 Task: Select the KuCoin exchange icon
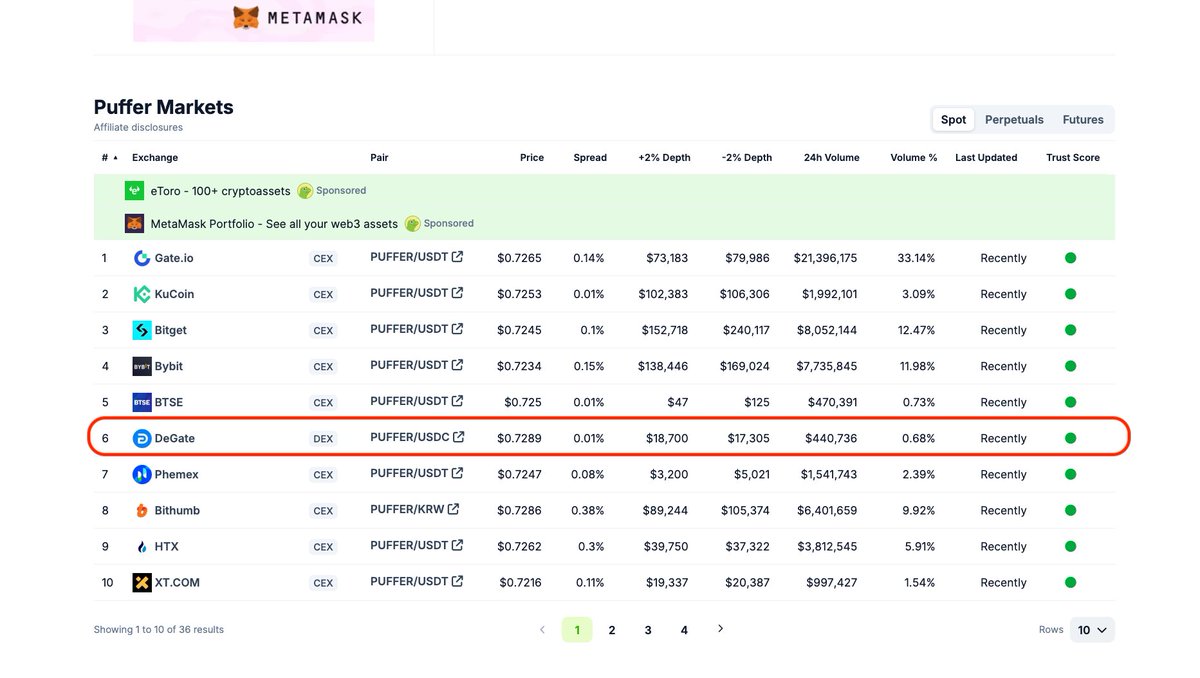coord(141,294)
